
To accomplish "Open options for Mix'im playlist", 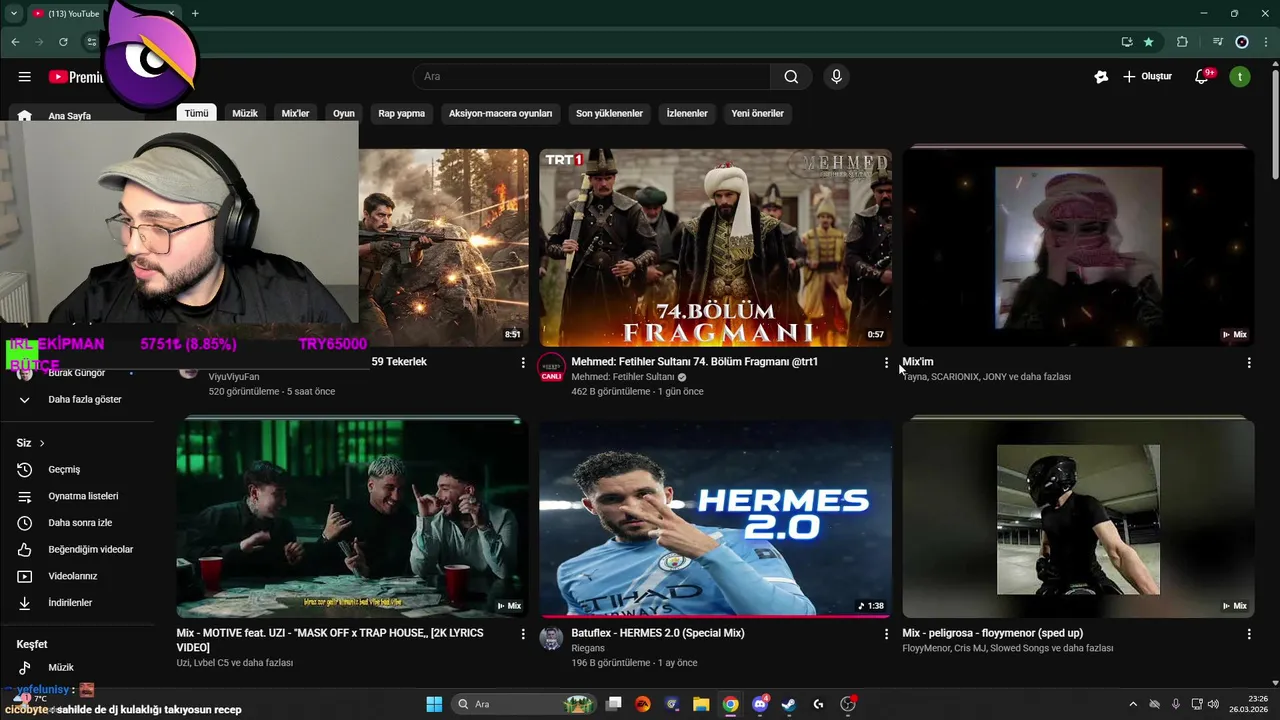I will pos(1248,363).
